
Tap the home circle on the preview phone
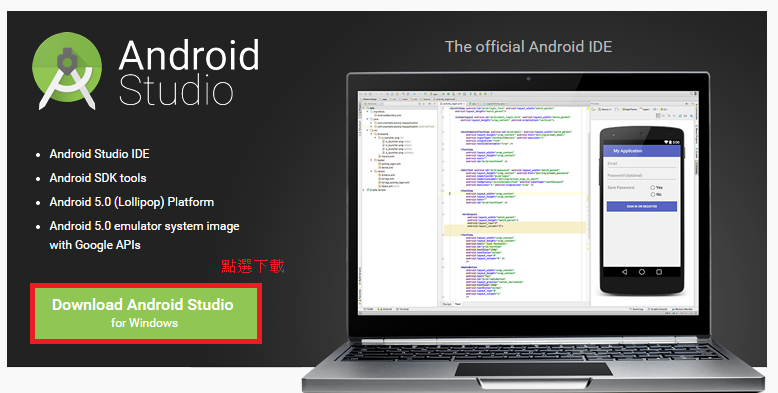click(x=642, y=272)
